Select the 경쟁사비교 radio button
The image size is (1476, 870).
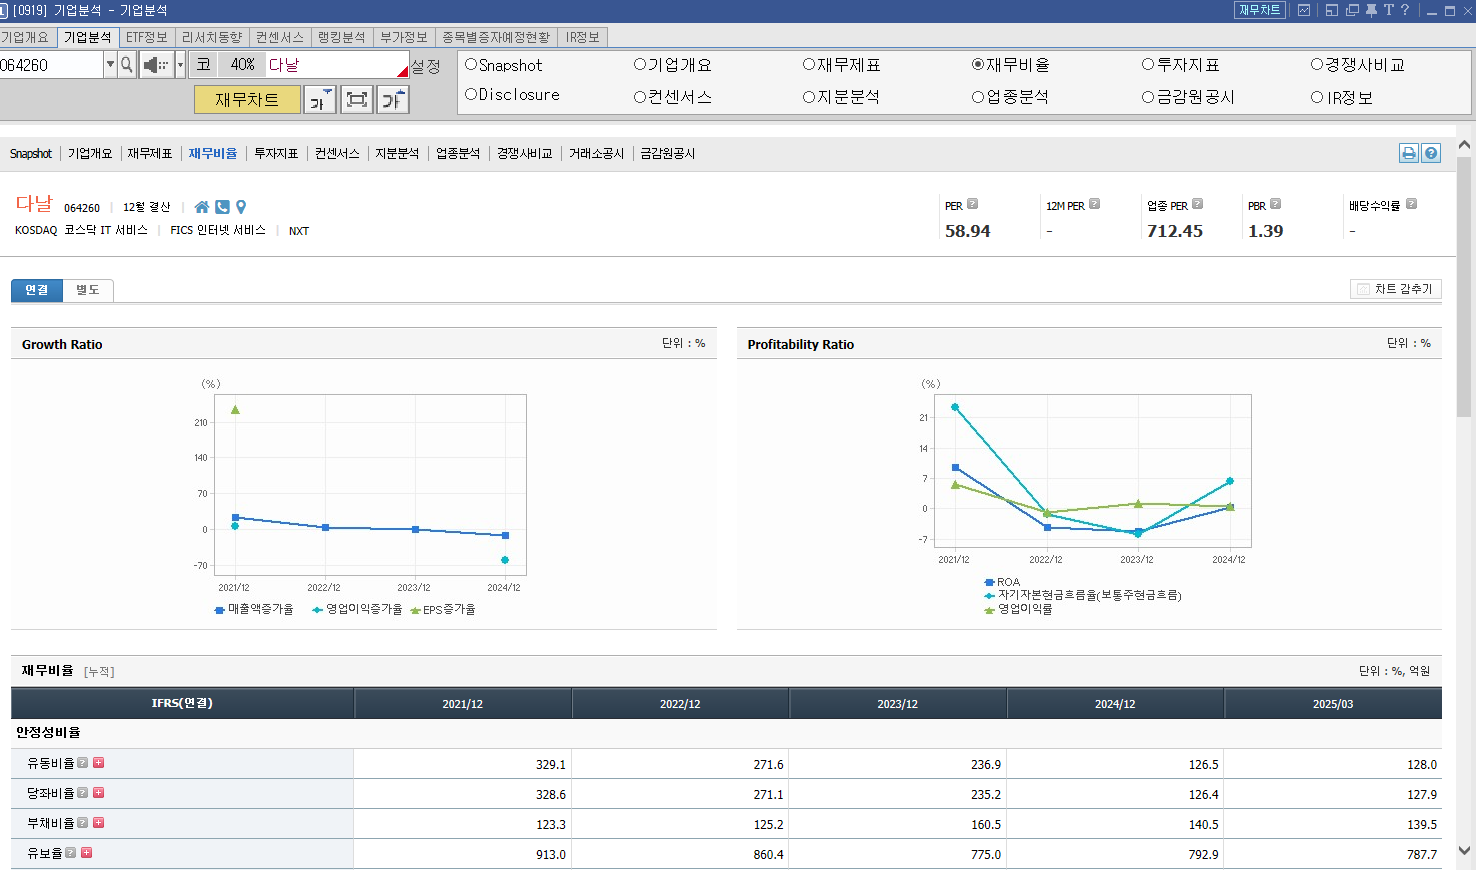pyautogui.click(x=1317, y=65)
